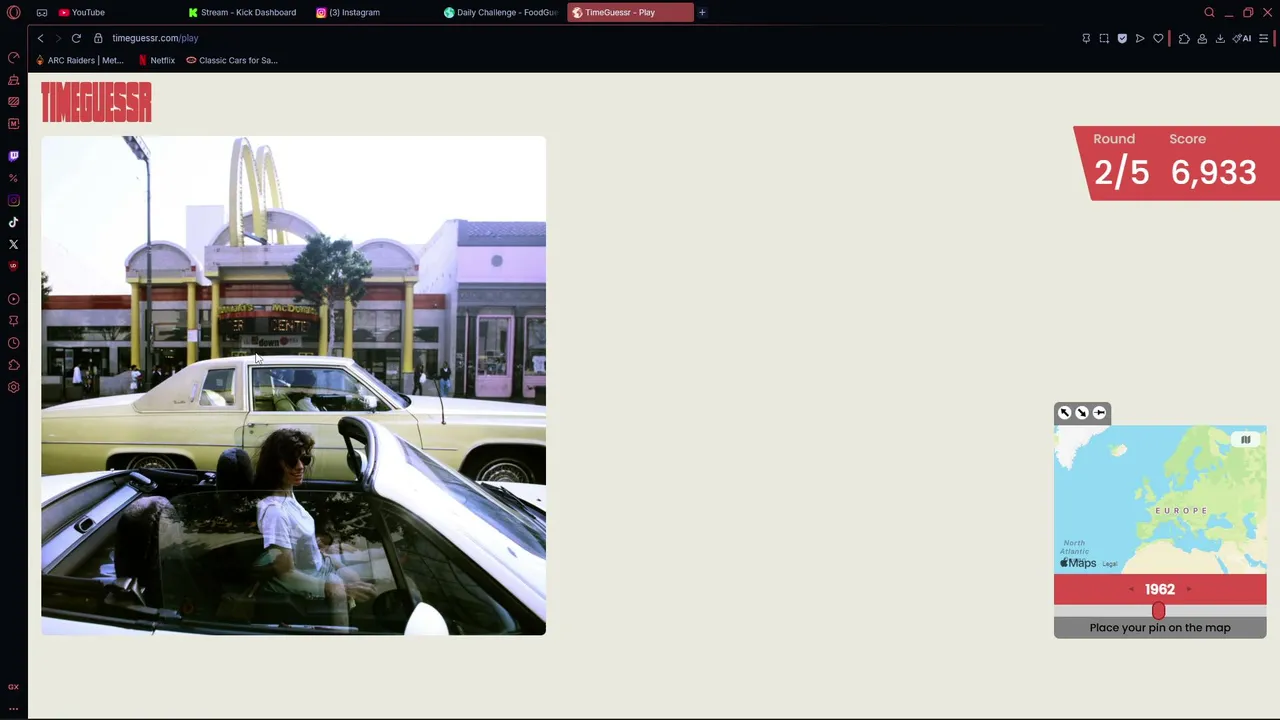Click the McDonald's street photo
This screenshot has height=720, width=1280.
pos(293,385)
